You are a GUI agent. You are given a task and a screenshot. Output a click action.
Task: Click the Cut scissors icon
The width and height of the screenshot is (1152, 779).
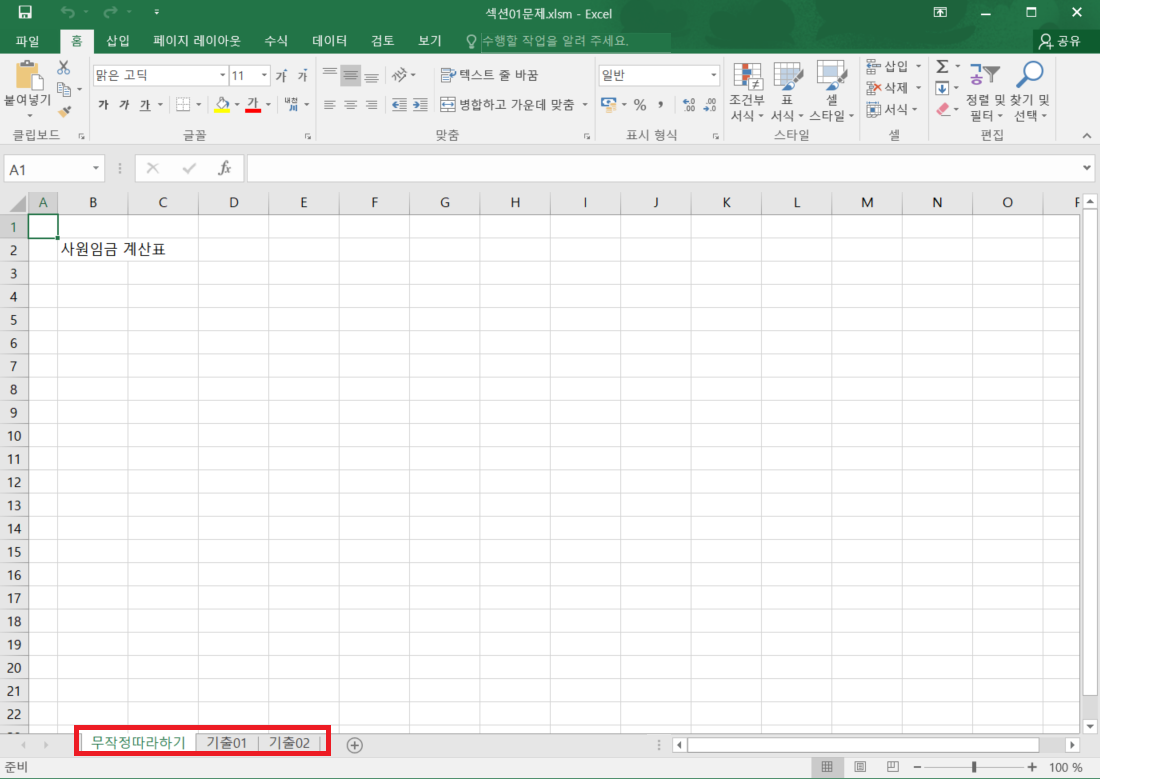click(x=64, y=68)
